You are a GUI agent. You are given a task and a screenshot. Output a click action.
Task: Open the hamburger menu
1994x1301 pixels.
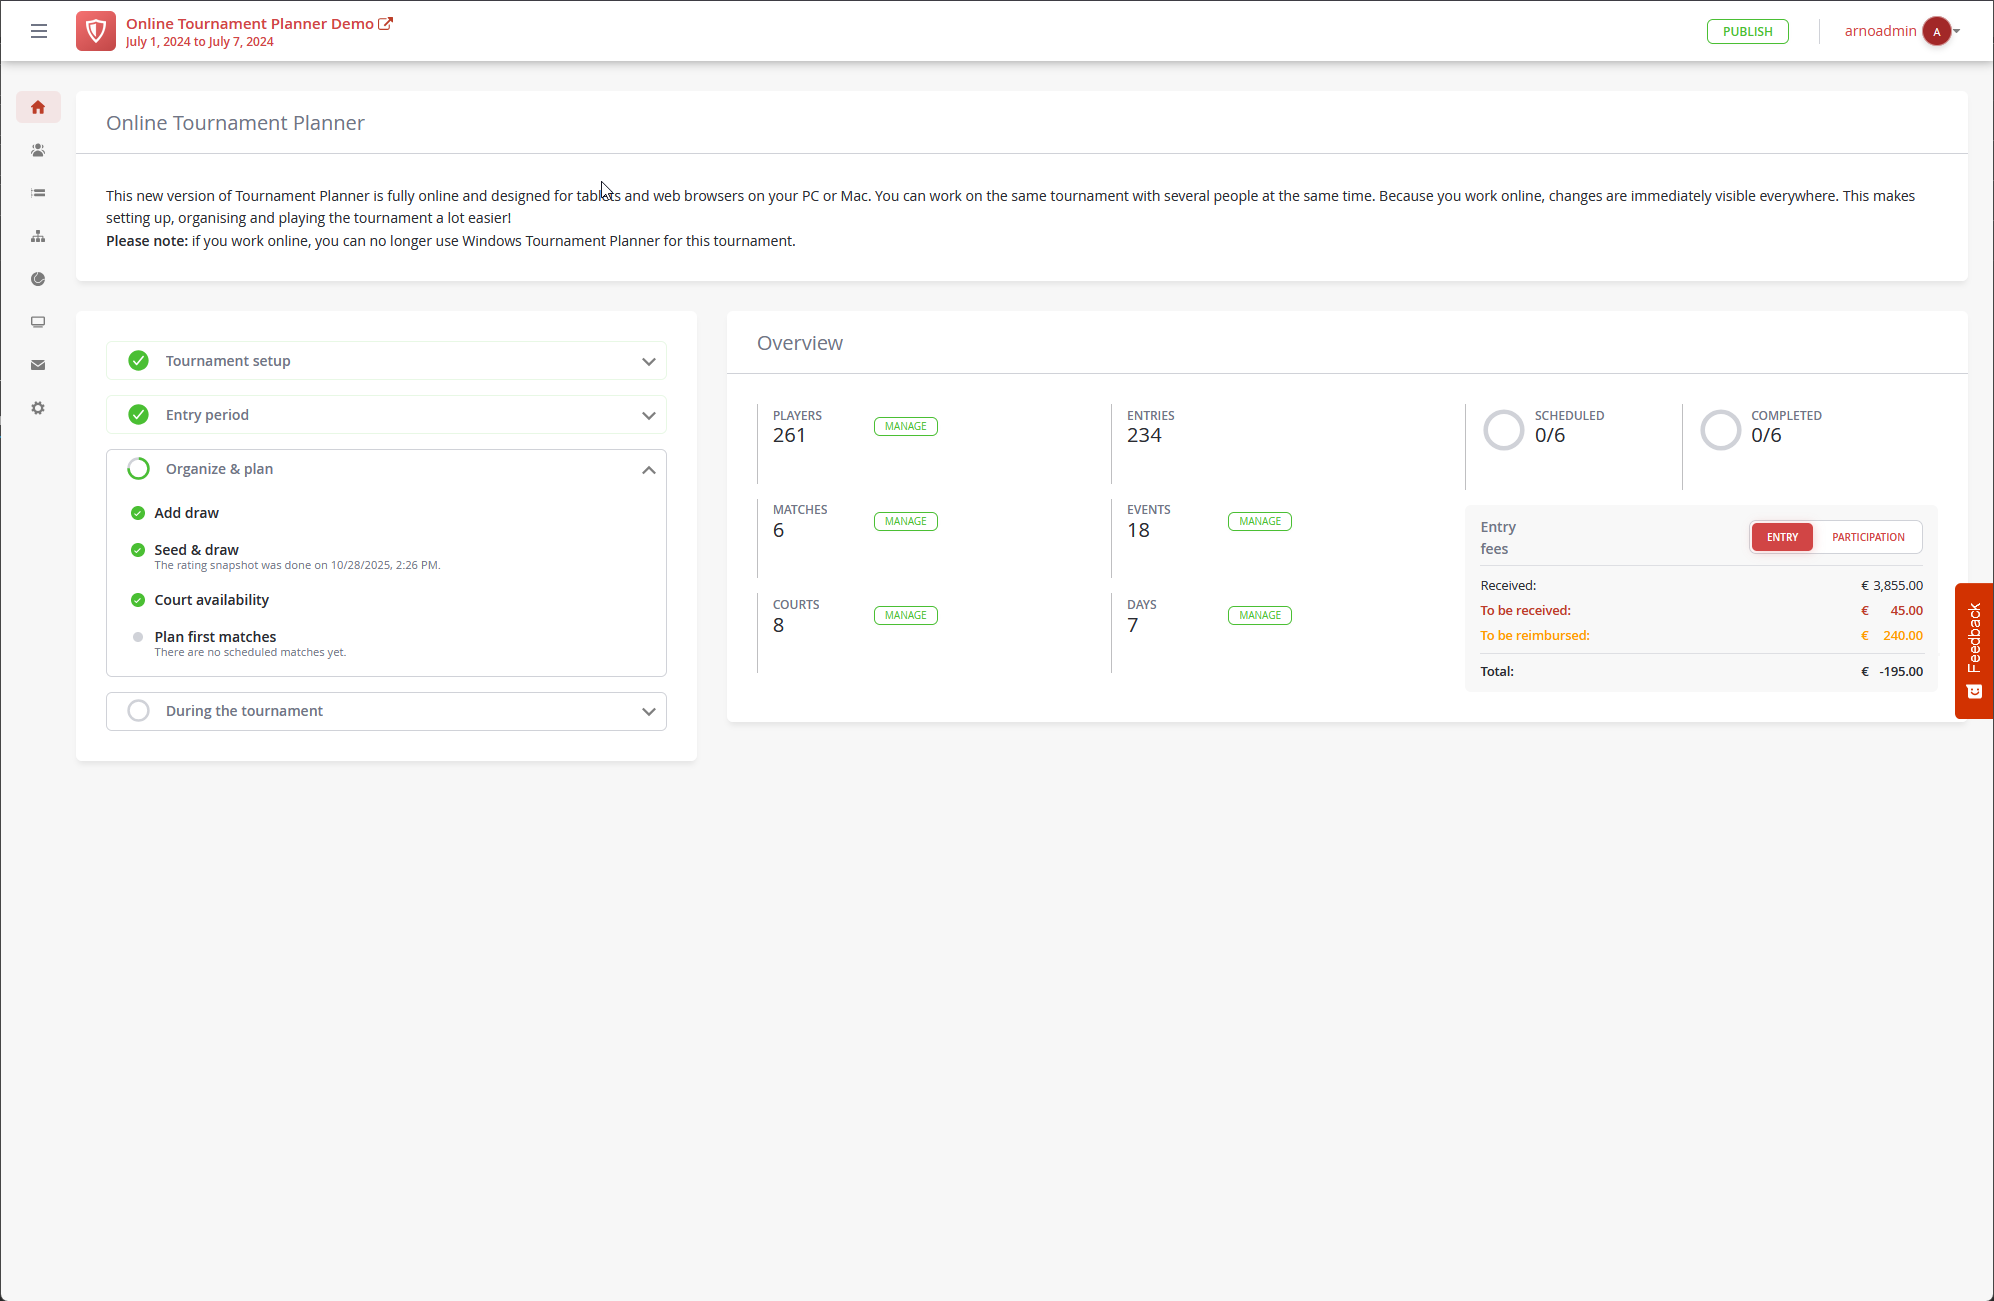(39, 31)
